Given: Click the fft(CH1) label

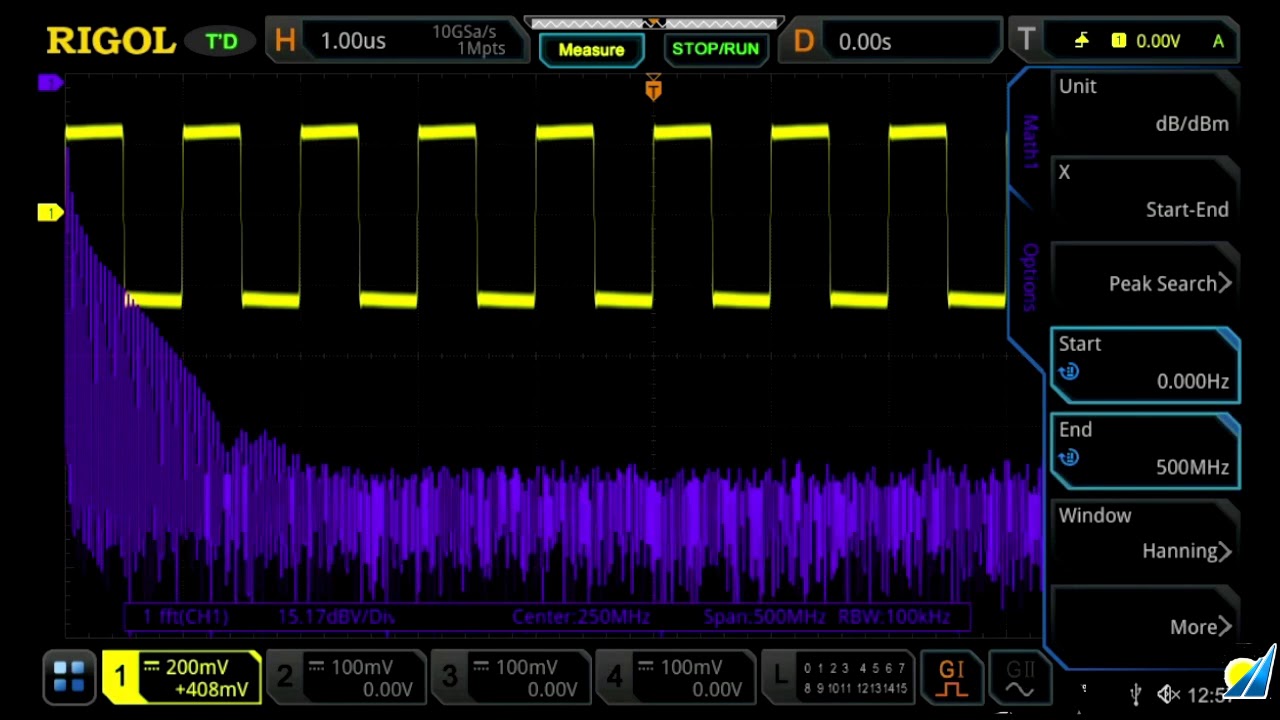Looking at the screenshot, I should 185,617.
